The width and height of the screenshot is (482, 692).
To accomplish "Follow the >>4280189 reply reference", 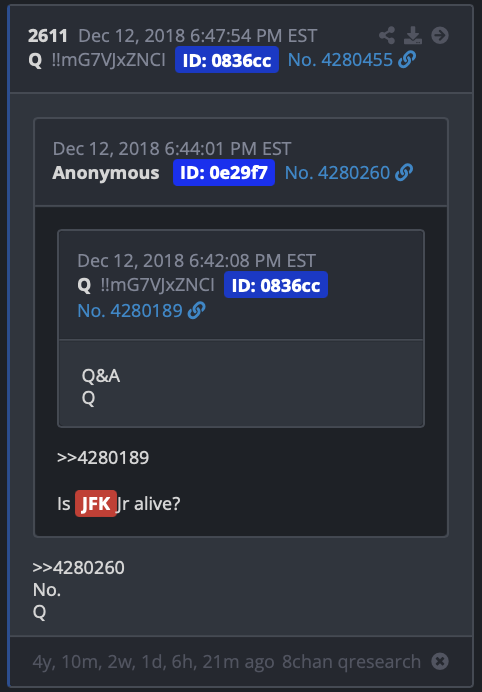I will 103,458.
